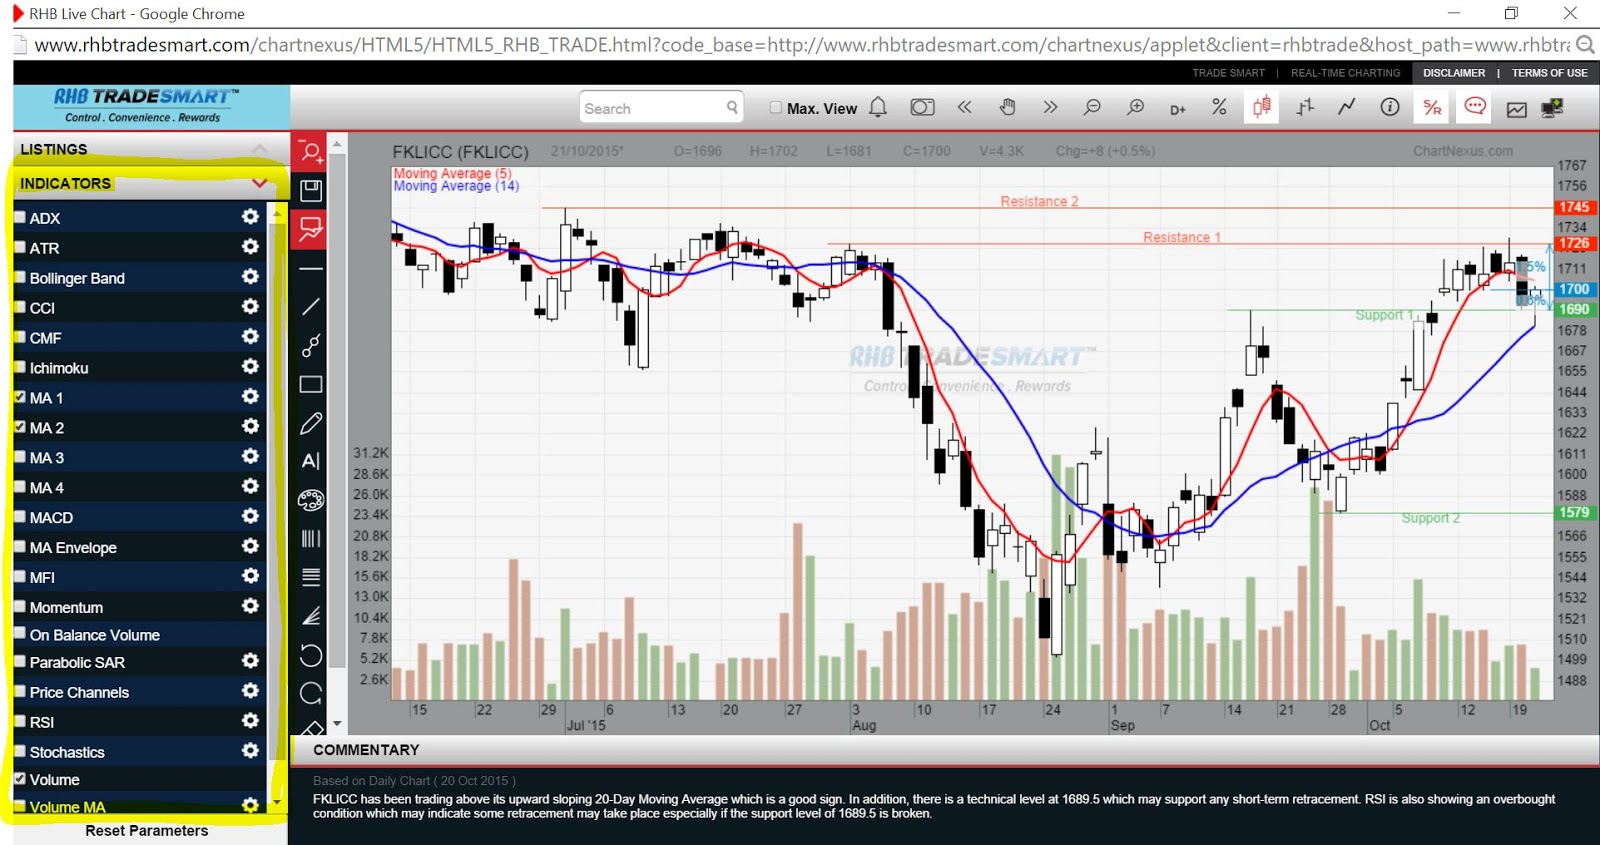This screenshot has height=845, width=1600.
Task: Take a chart screenshot with camera icon
Action: [x=922, y=107]
